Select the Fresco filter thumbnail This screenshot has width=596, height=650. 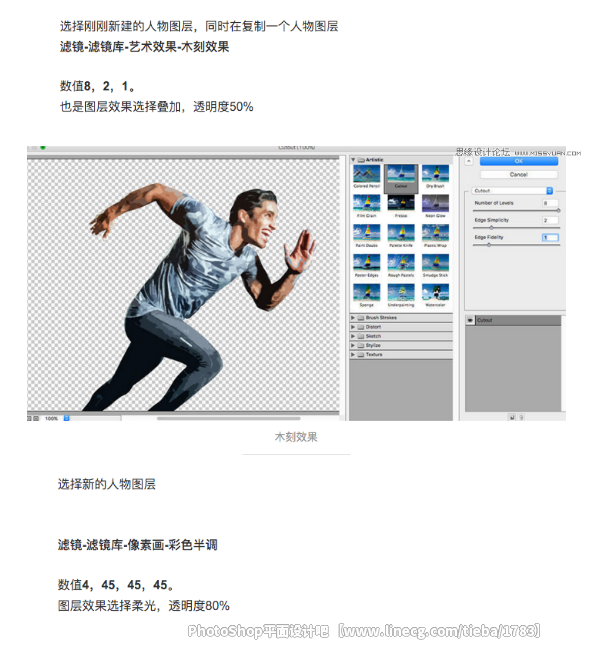pyautogui.click(x=401, y=203)
